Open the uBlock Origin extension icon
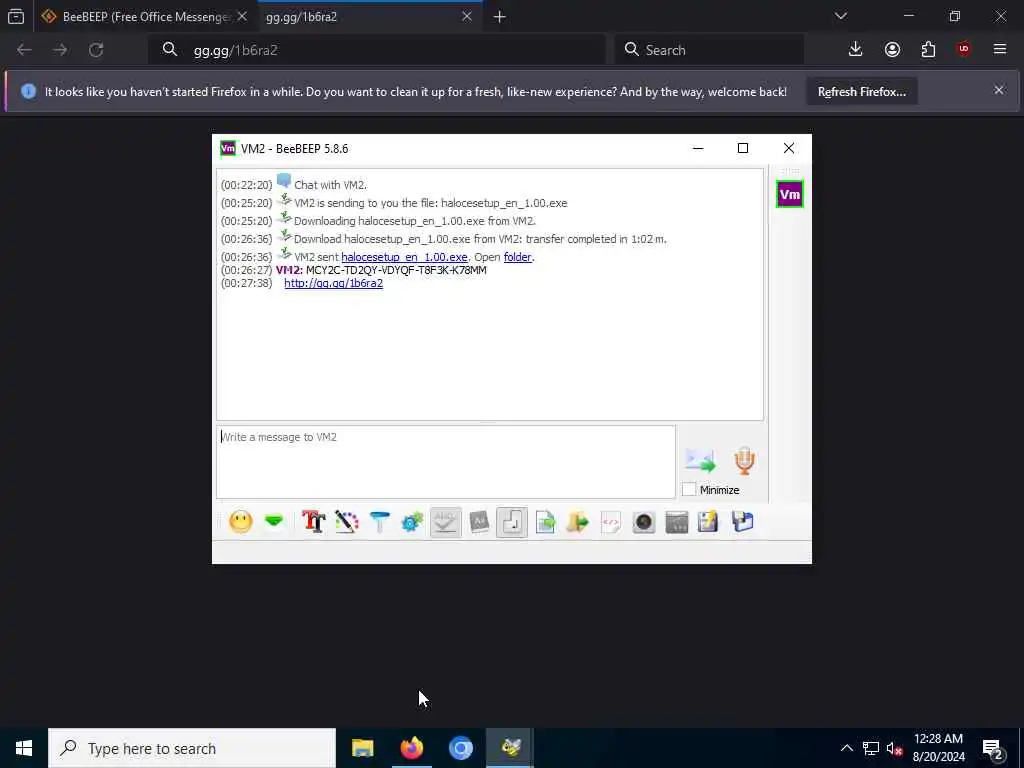The width and height of the screenshot is (1024, 768). (964, 50)
